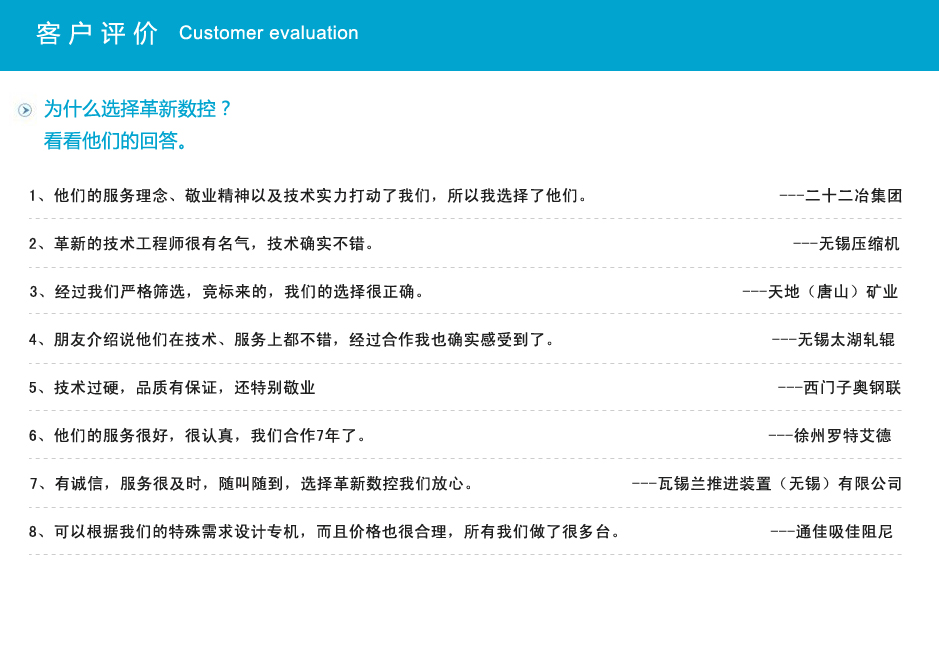Click the 'Customer evaluation' header text

pos(269,32)
